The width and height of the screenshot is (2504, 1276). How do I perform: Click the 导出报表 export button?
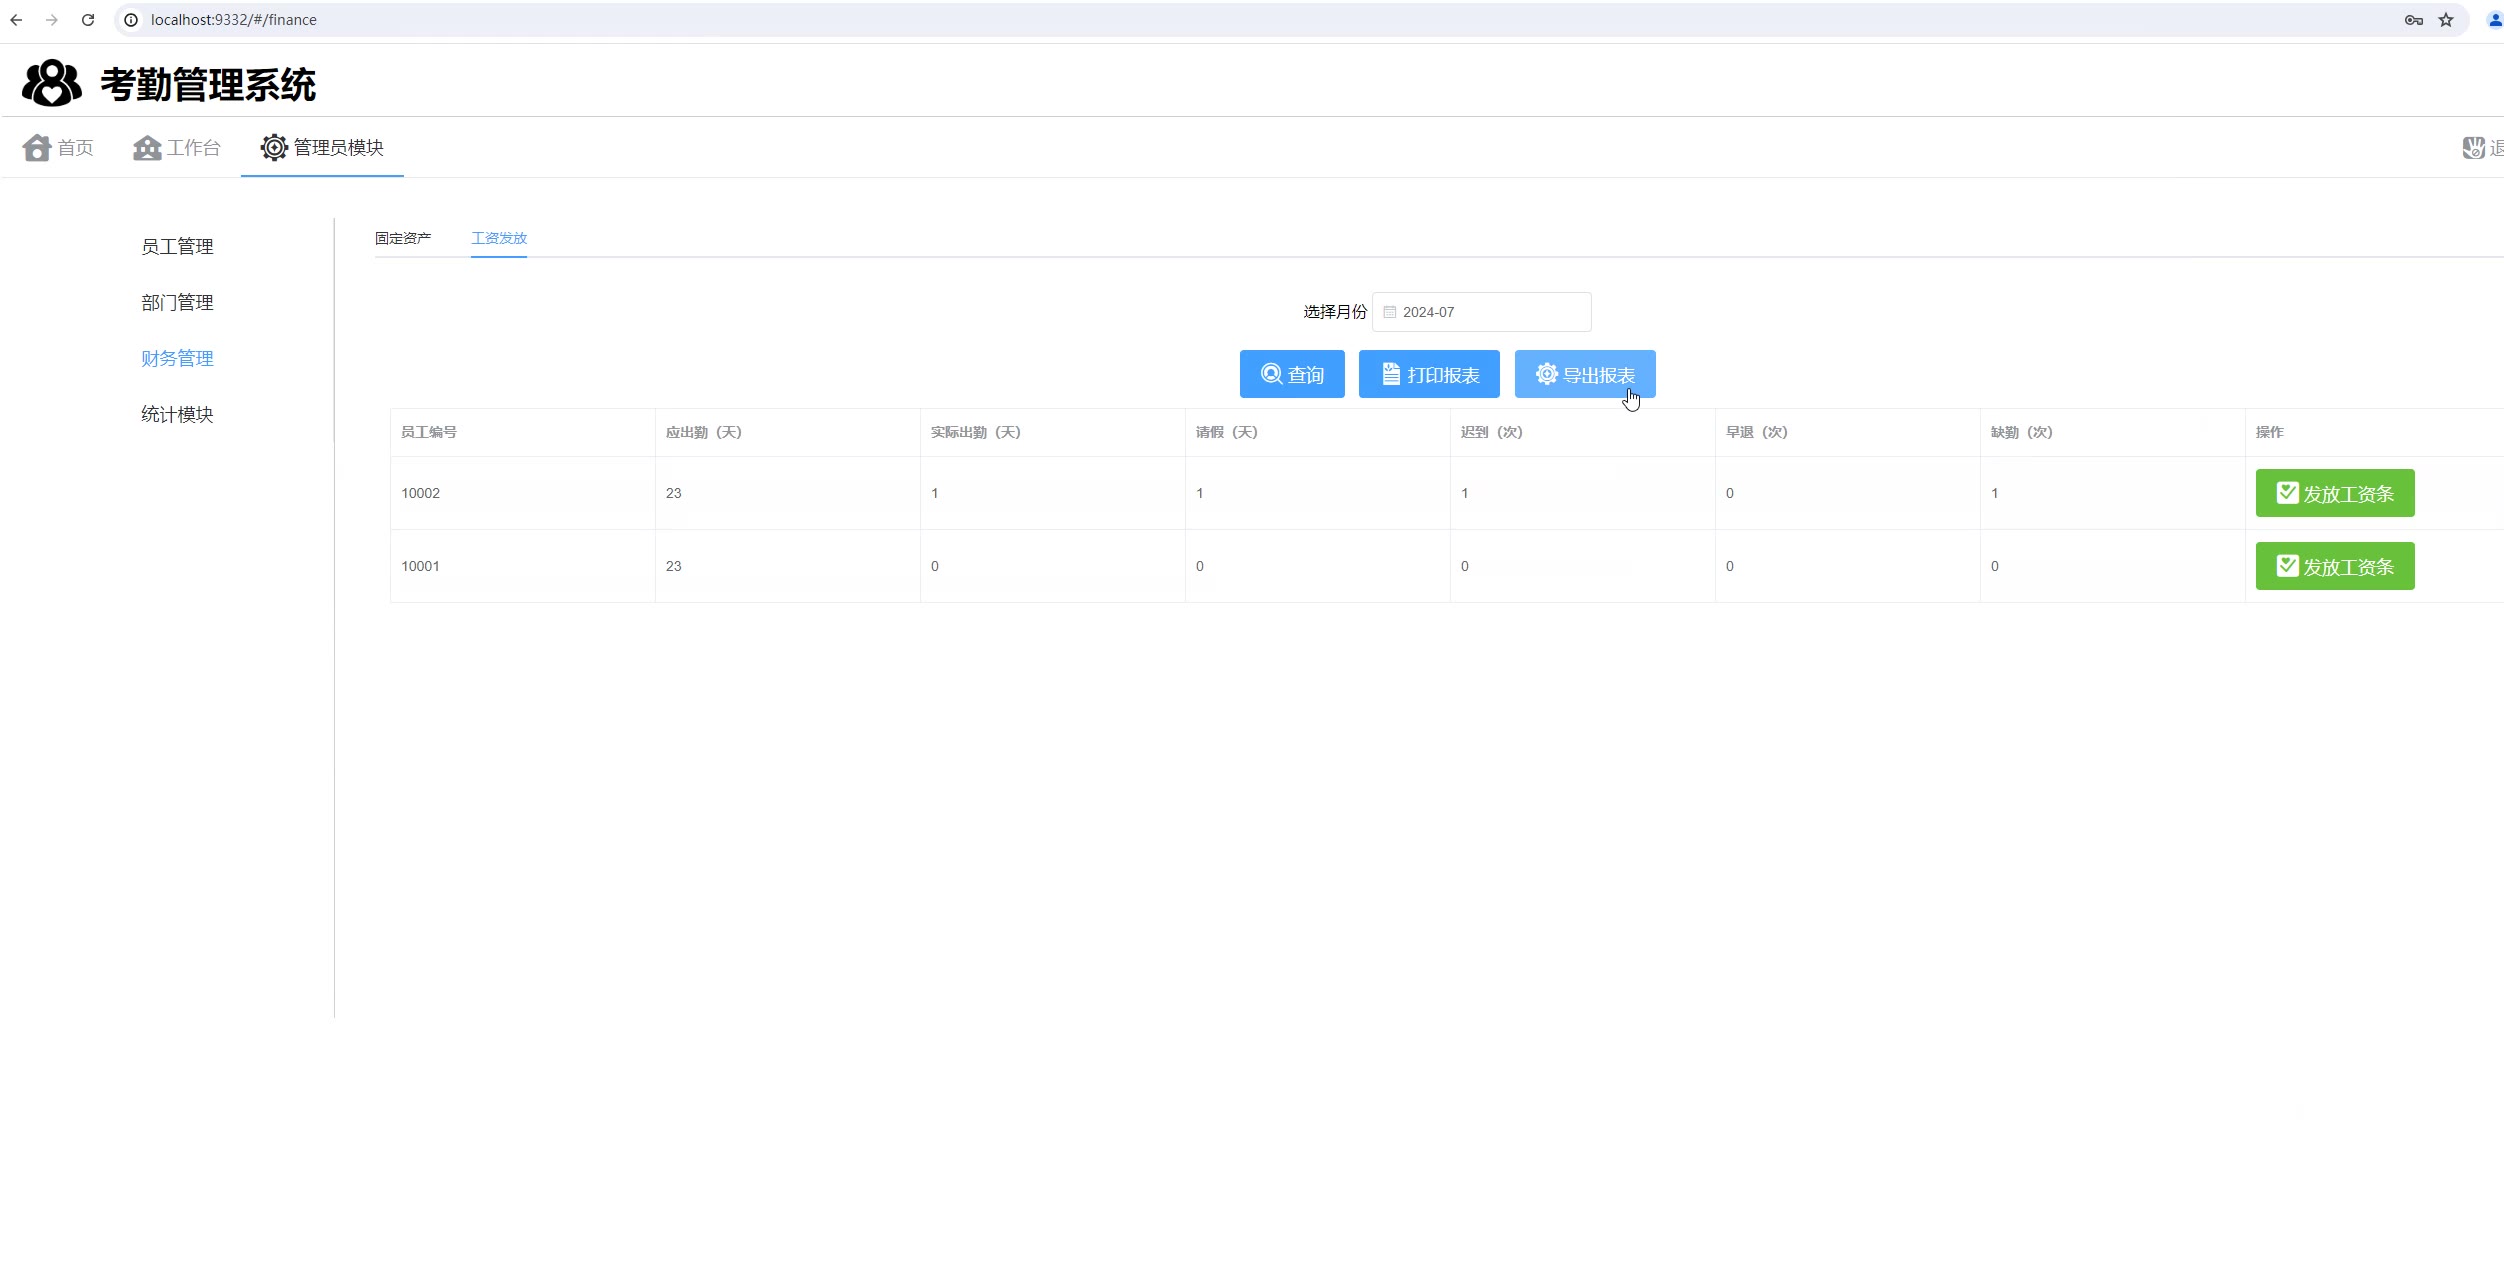1584,374
